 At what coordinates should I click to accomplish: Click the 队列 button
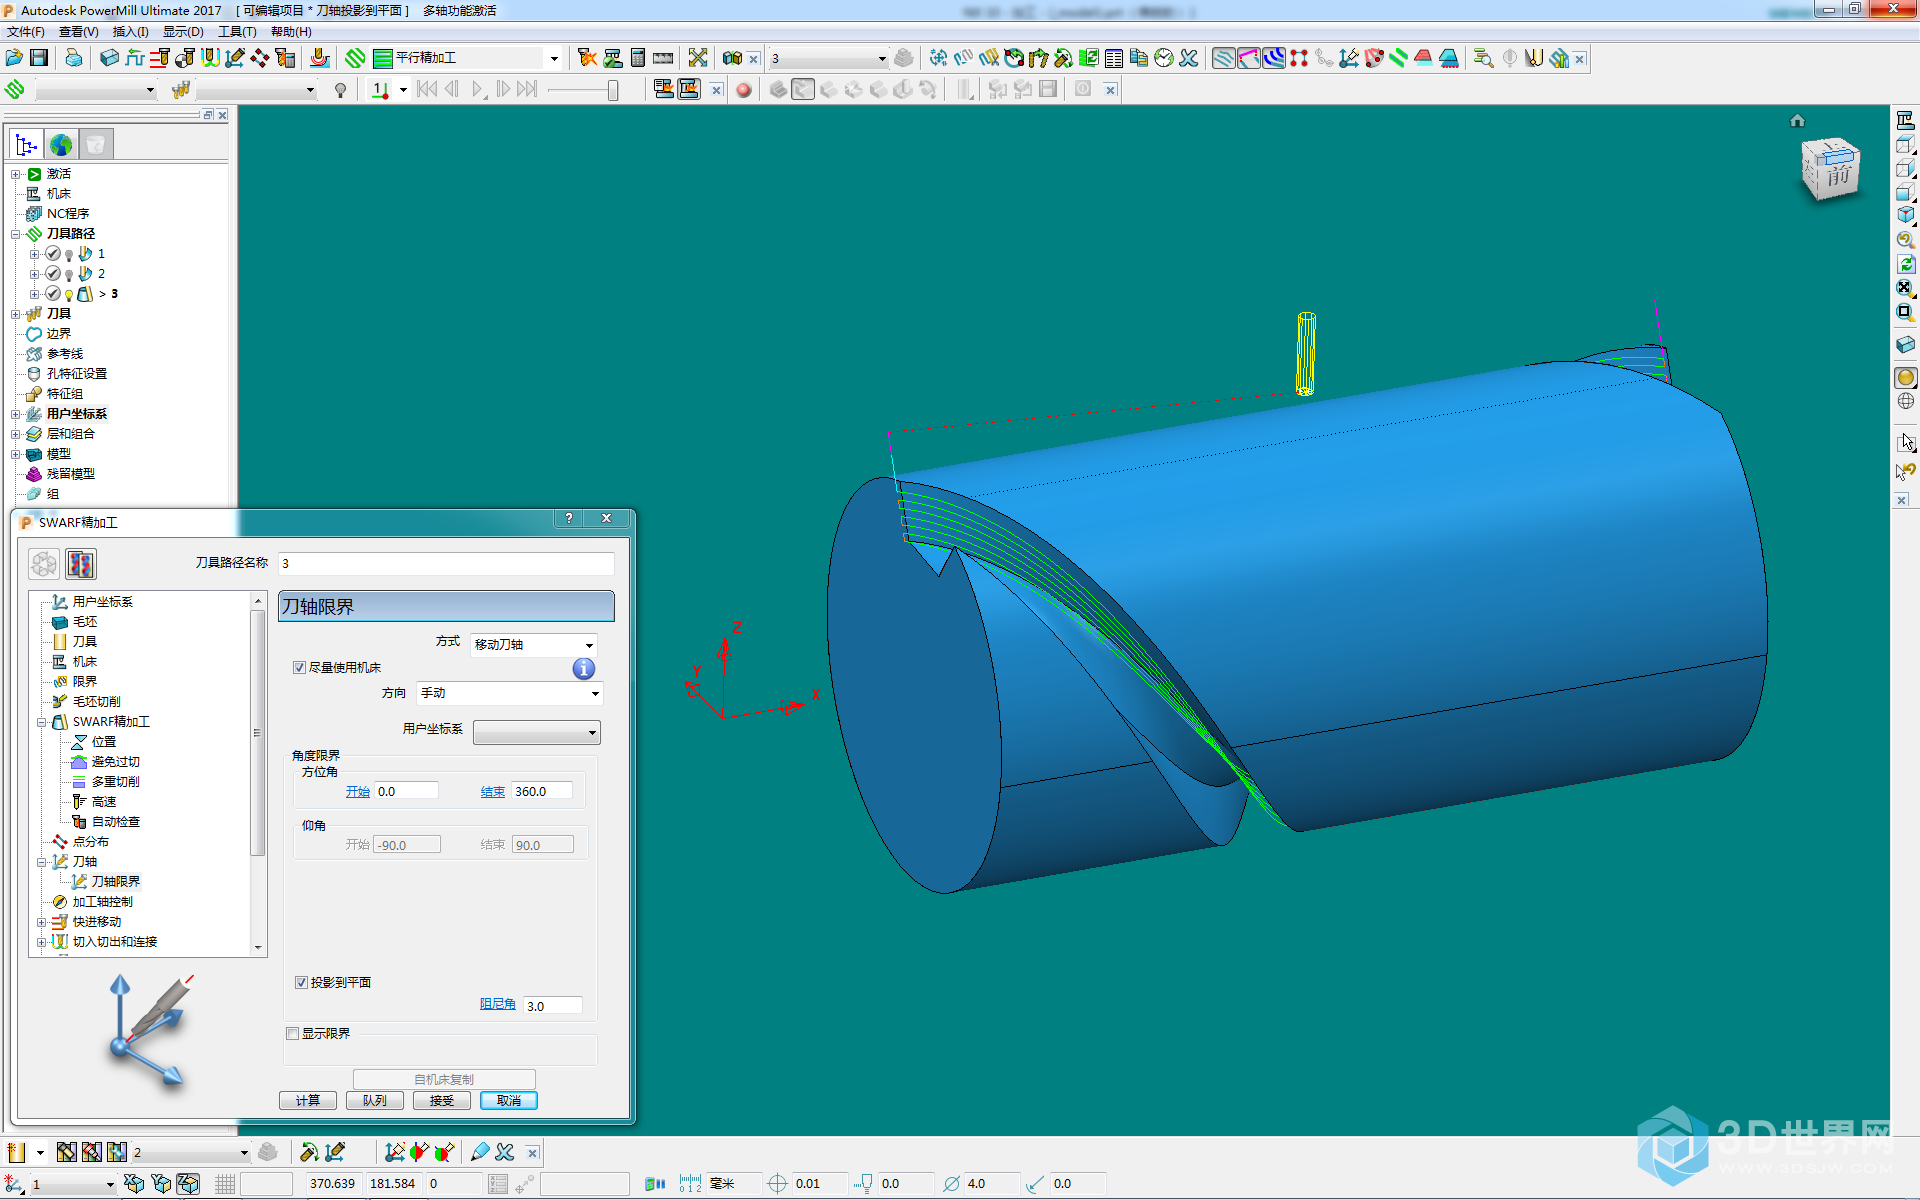point(375,1100)
